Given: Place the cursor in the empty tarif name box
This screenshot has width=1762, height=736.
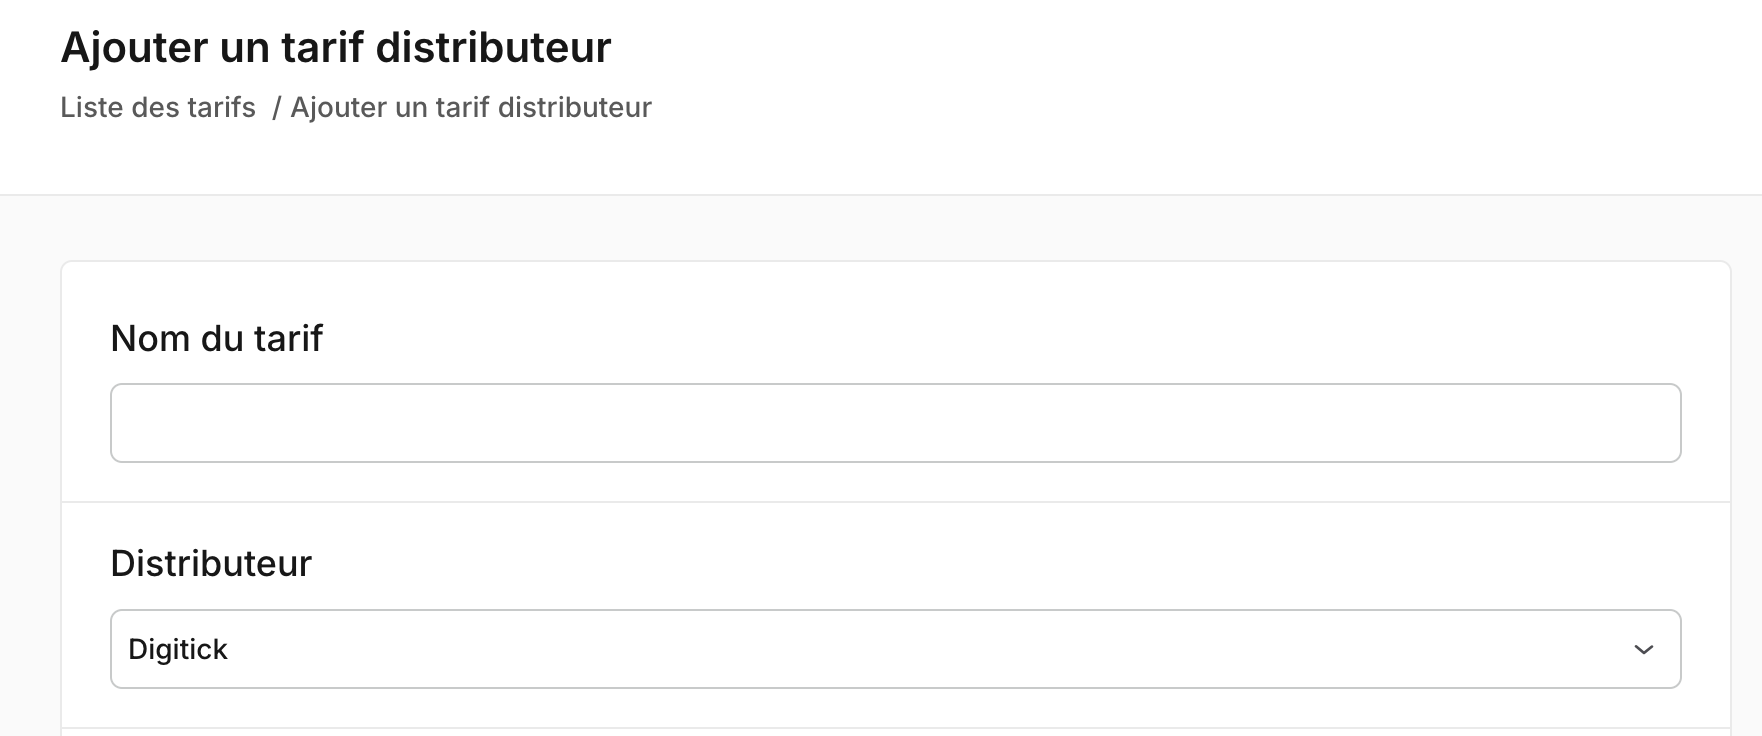Looking at the screenshot, I should (895, 423).
